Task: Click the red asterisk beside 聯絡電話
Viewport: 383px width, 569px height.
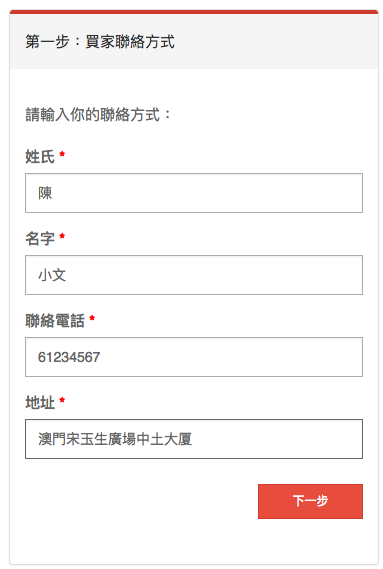Action: [92, 318]
